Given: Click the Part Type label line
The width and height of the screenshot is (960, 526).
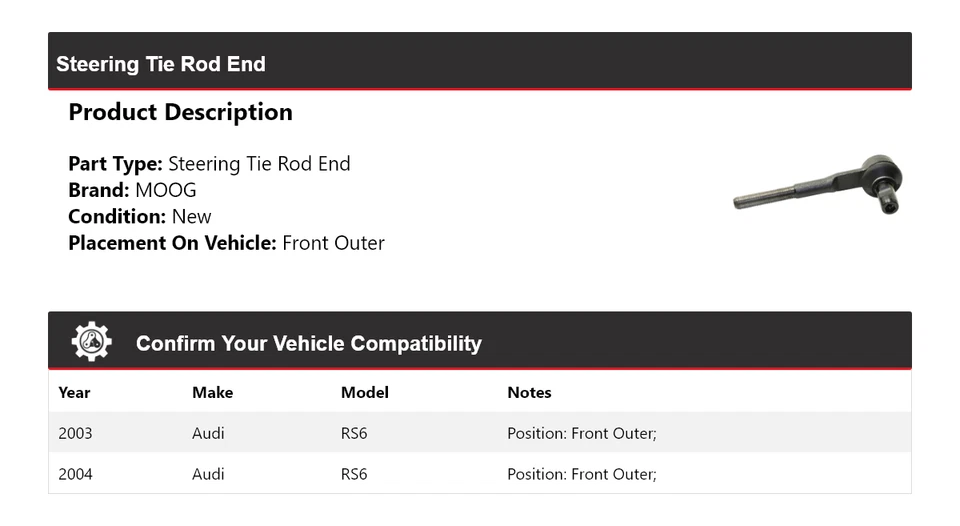Looking at the screenshot, I should (209, 164).
